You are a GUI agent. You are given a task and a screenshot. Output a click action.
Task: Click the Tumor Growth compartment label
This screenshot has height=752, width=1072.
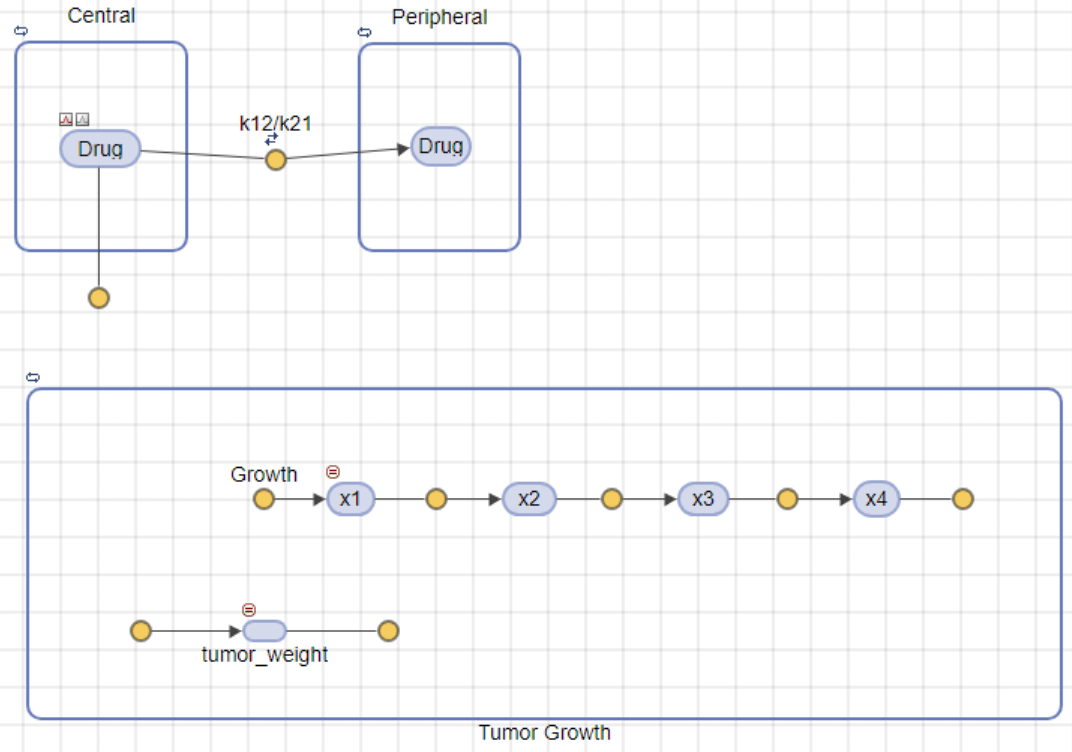click(x=544, y=733)
